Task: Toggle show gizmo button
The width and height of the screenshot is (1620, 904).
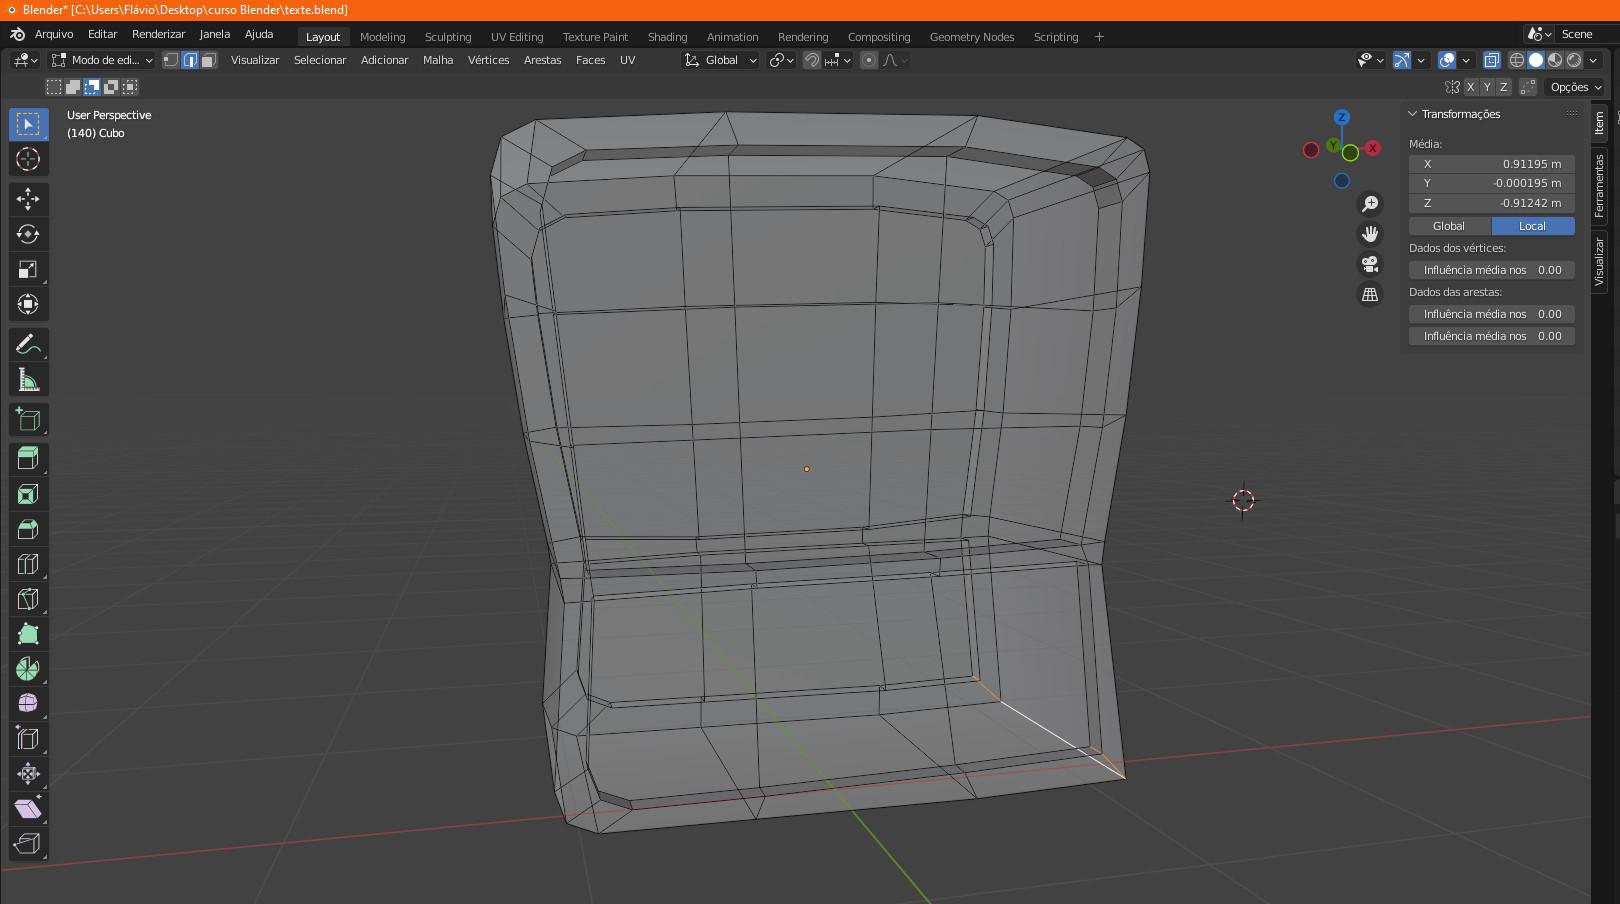Action: (1402, 60)
